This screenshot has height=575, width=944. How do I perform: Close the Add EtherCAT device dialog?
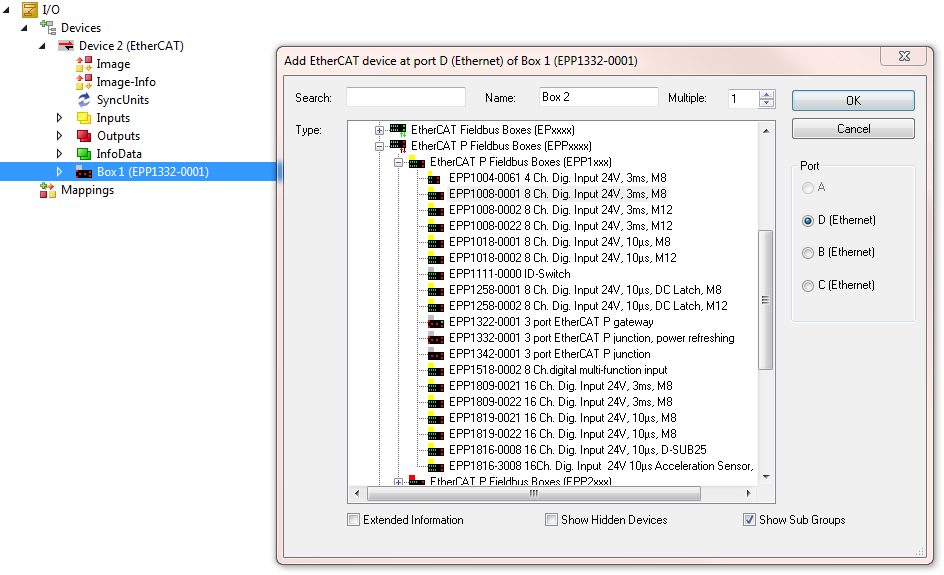904,56
